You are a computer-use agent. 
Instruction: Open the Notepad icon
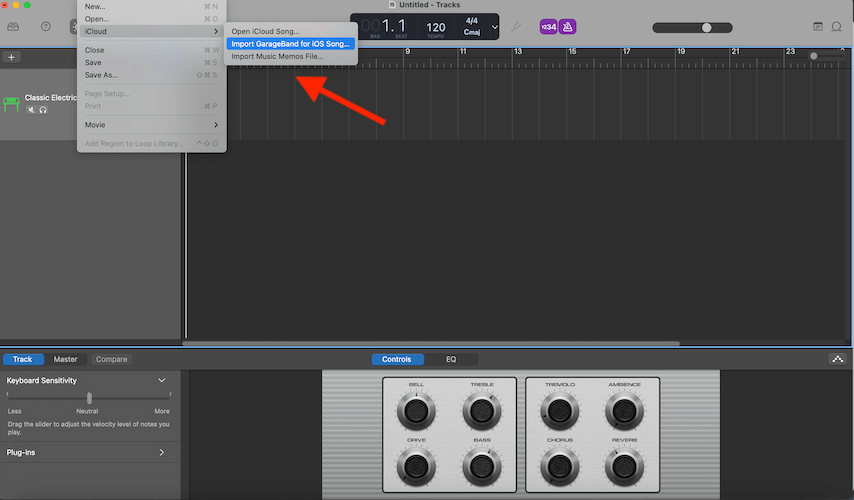[x=817, y=26]
